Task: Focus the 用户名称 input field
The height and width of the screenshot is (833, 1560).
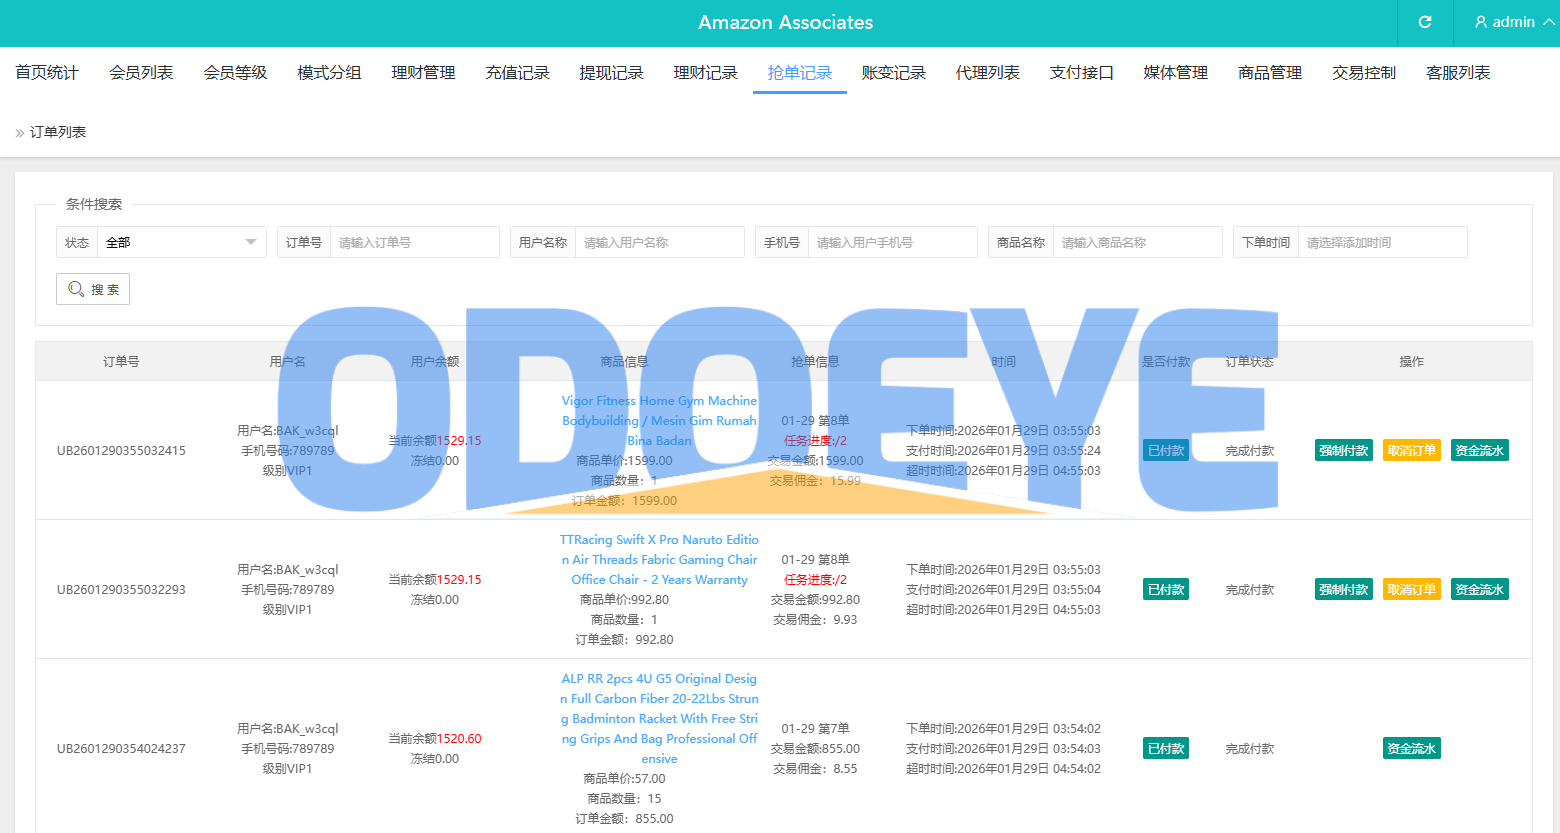Action: click(659, 242)
